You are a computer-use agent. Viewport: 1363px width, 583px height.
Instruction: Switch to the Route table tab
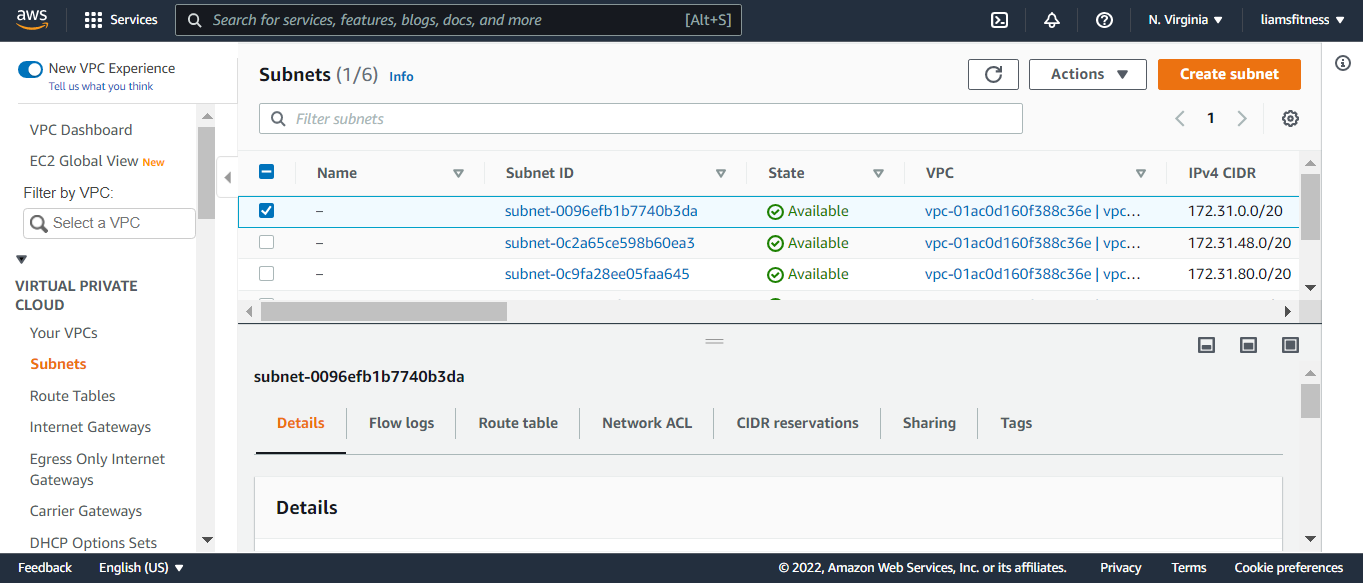(x=518, y=423)
